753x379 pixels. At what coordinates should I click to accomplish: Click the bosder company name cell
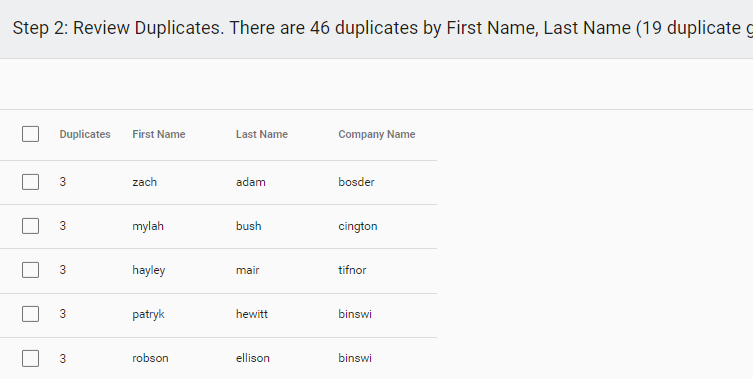(356, 182)
